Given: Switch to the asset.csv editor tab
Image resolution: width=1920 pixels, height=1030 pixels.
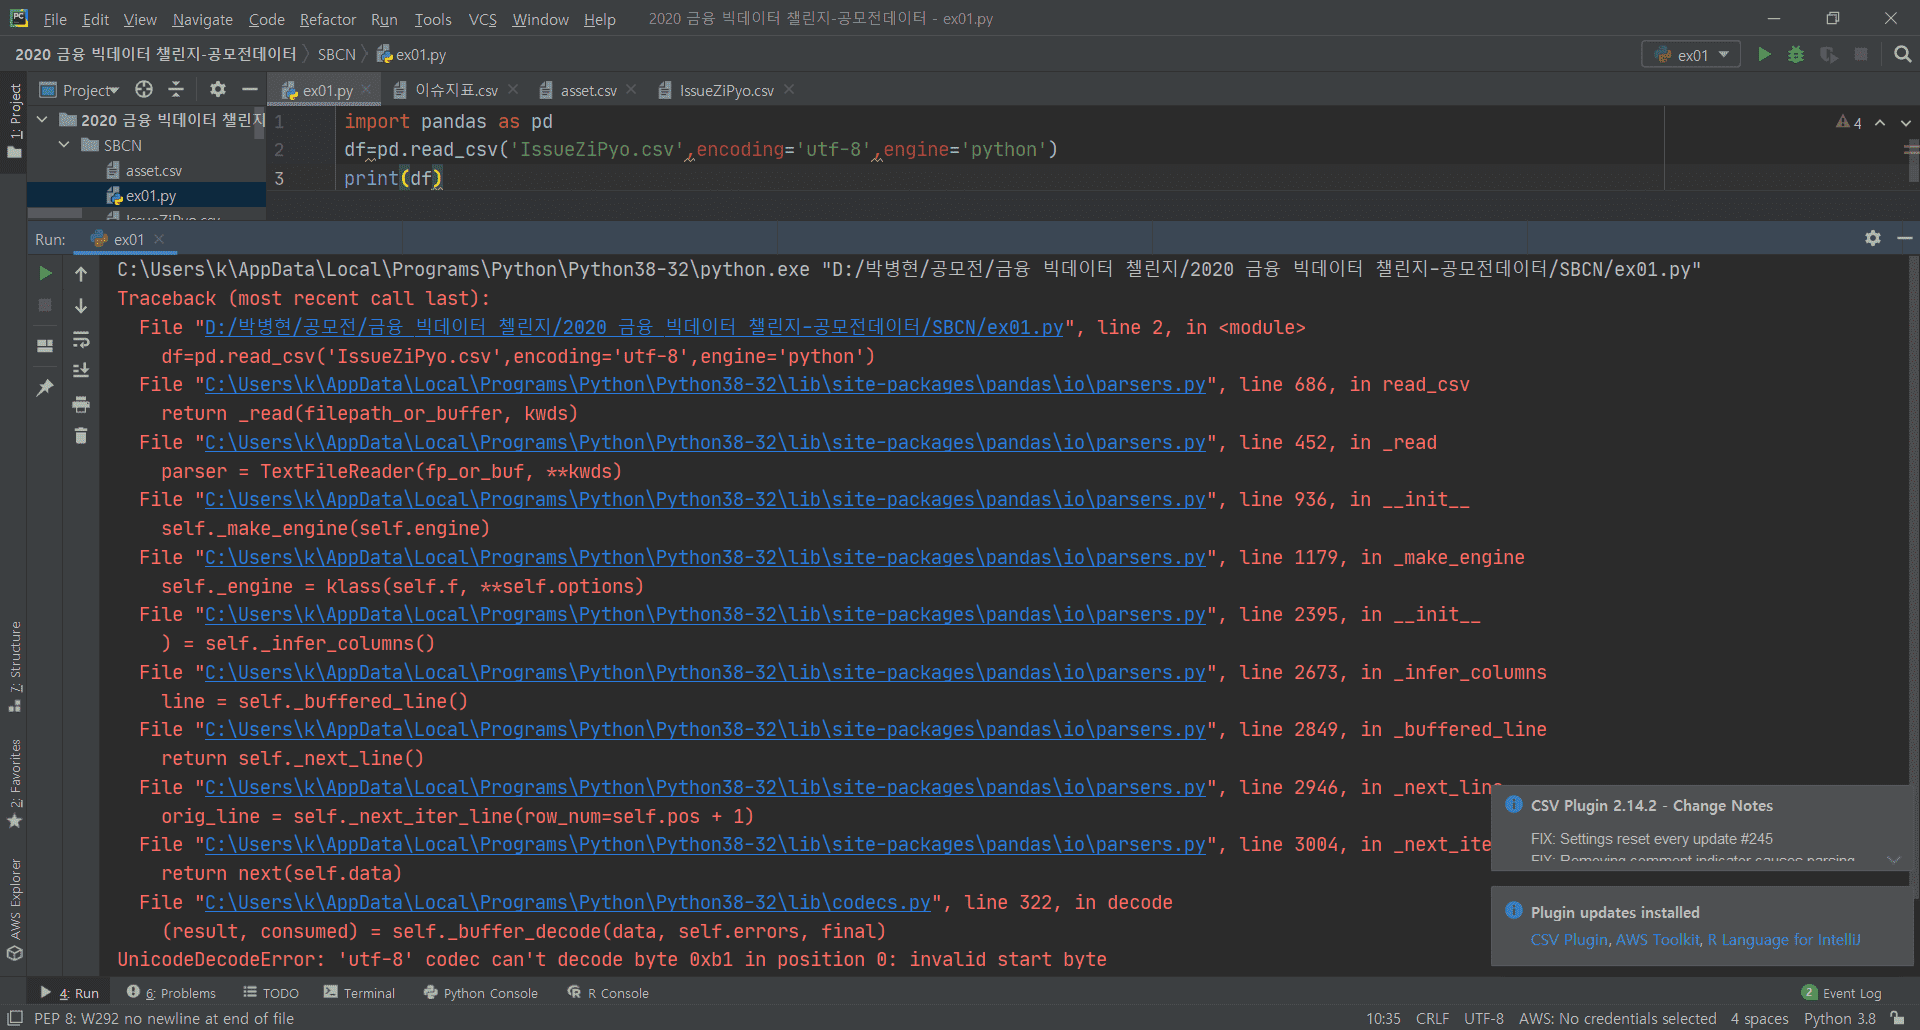Looking at the screenshot, I should click(x=588, y=91).
